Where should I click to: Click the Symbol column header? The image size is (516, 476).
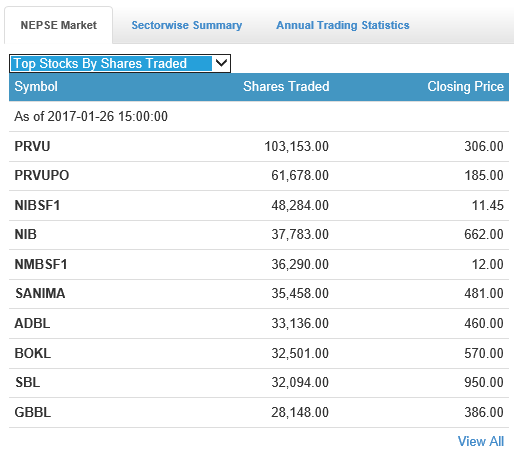coord(36,87)
